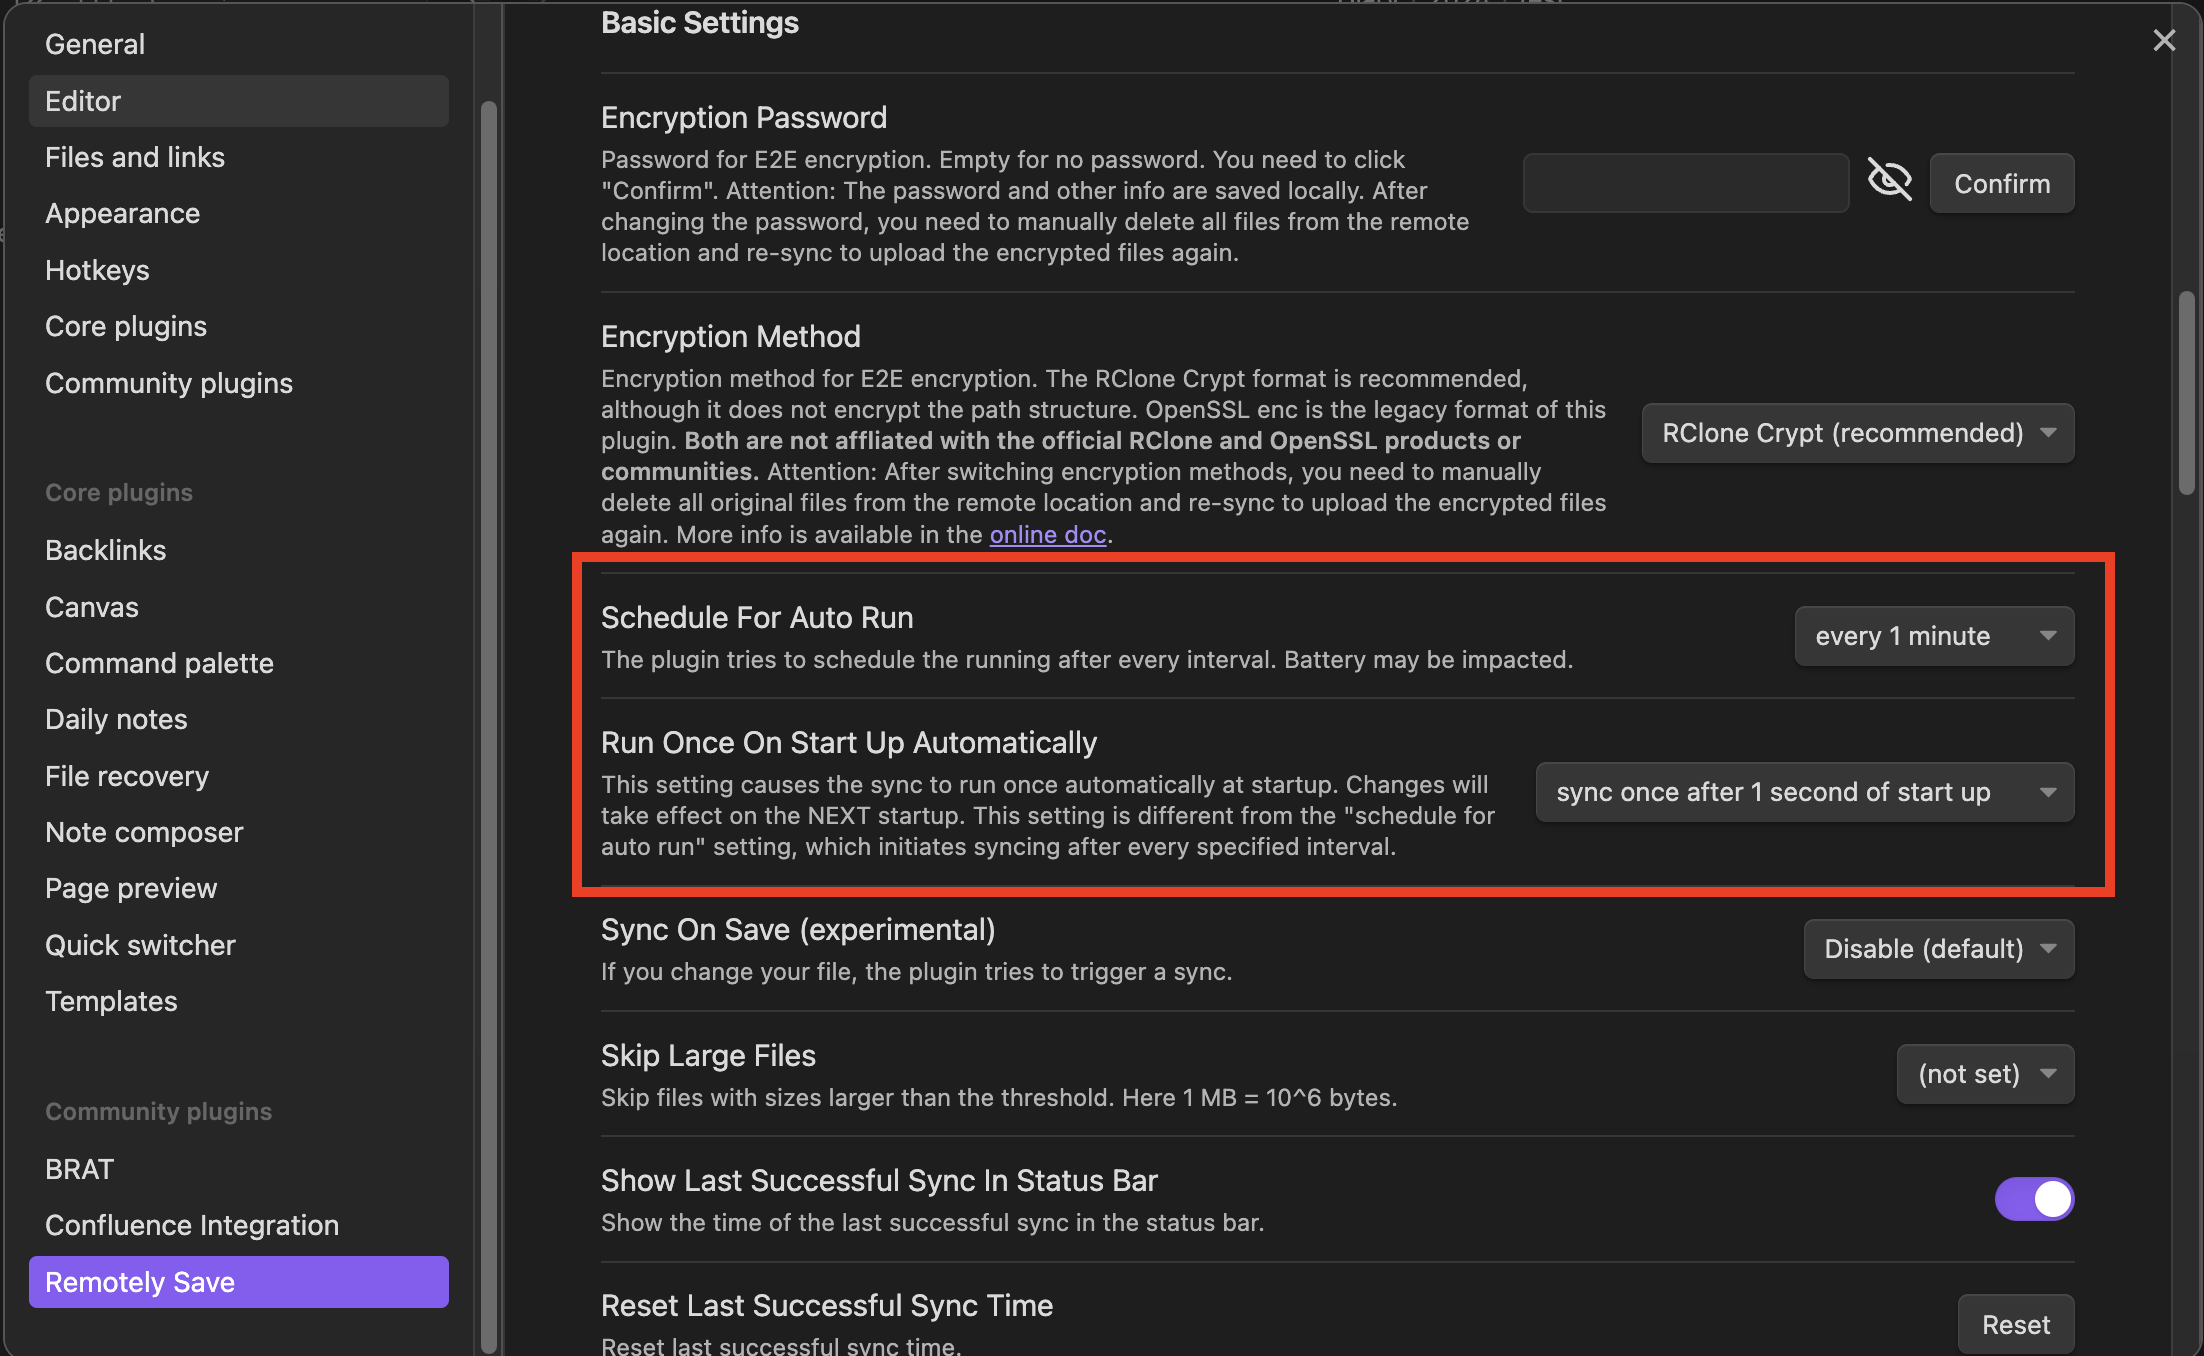Toggle password visibility eye icon
The image size is (2204, 1356).
(x=1889, y=182)
